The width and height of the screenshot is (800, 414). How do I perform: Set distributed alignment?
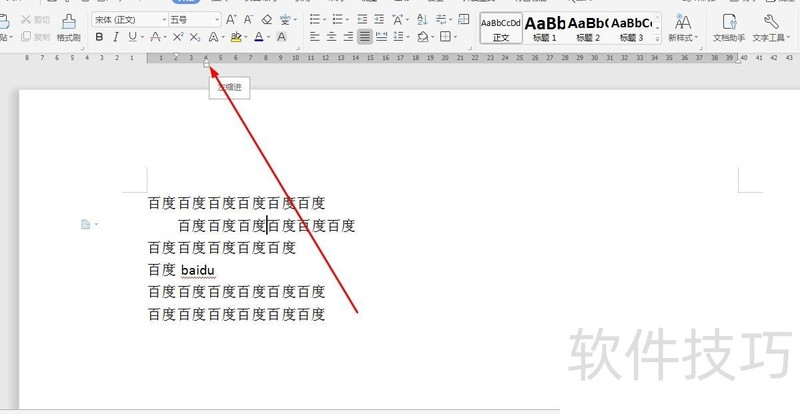click(x=381, y=37)
